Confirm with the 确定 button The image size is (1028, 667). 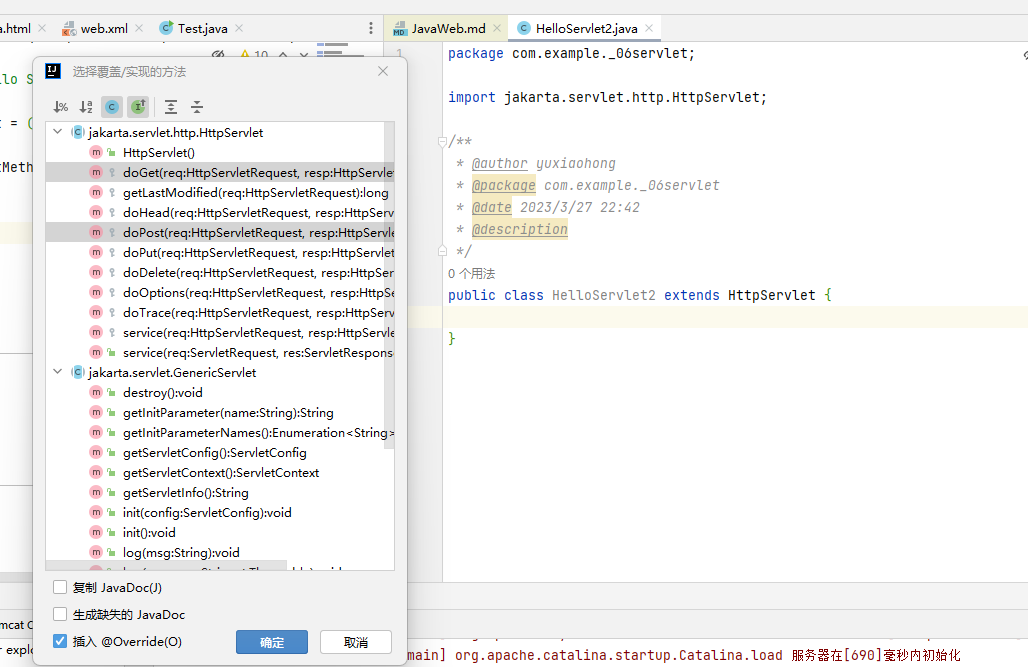(x=271, y=642)
